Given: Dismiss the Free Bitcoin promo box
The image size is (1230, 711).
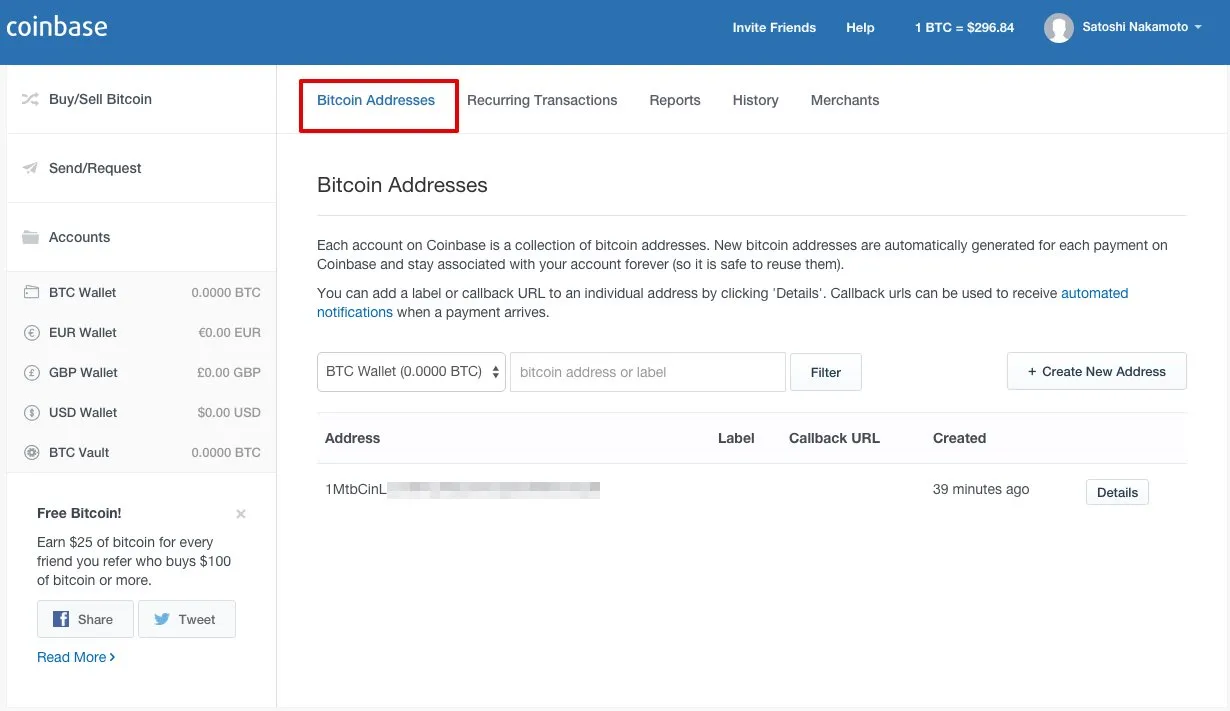Looking at the screenshot, I should click(241, 514).
